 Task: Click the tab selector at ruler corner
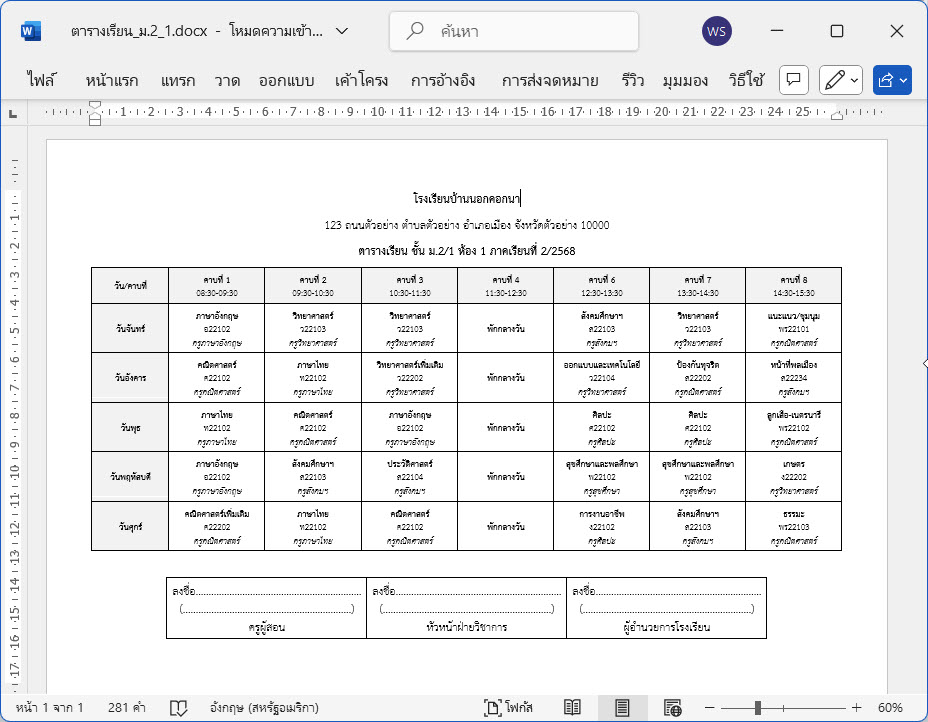(x=13, y=114)
